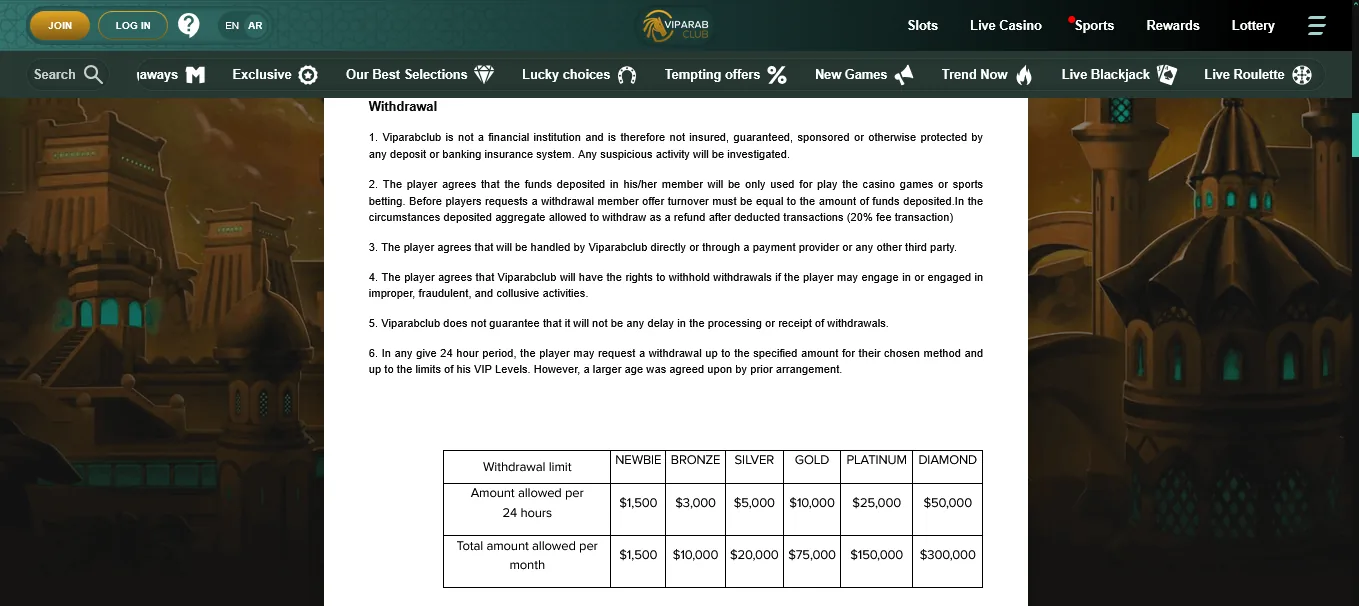1359x606 pixels.
Task: Click the Live Roulette wheel icon
Action: [1302, 75]
